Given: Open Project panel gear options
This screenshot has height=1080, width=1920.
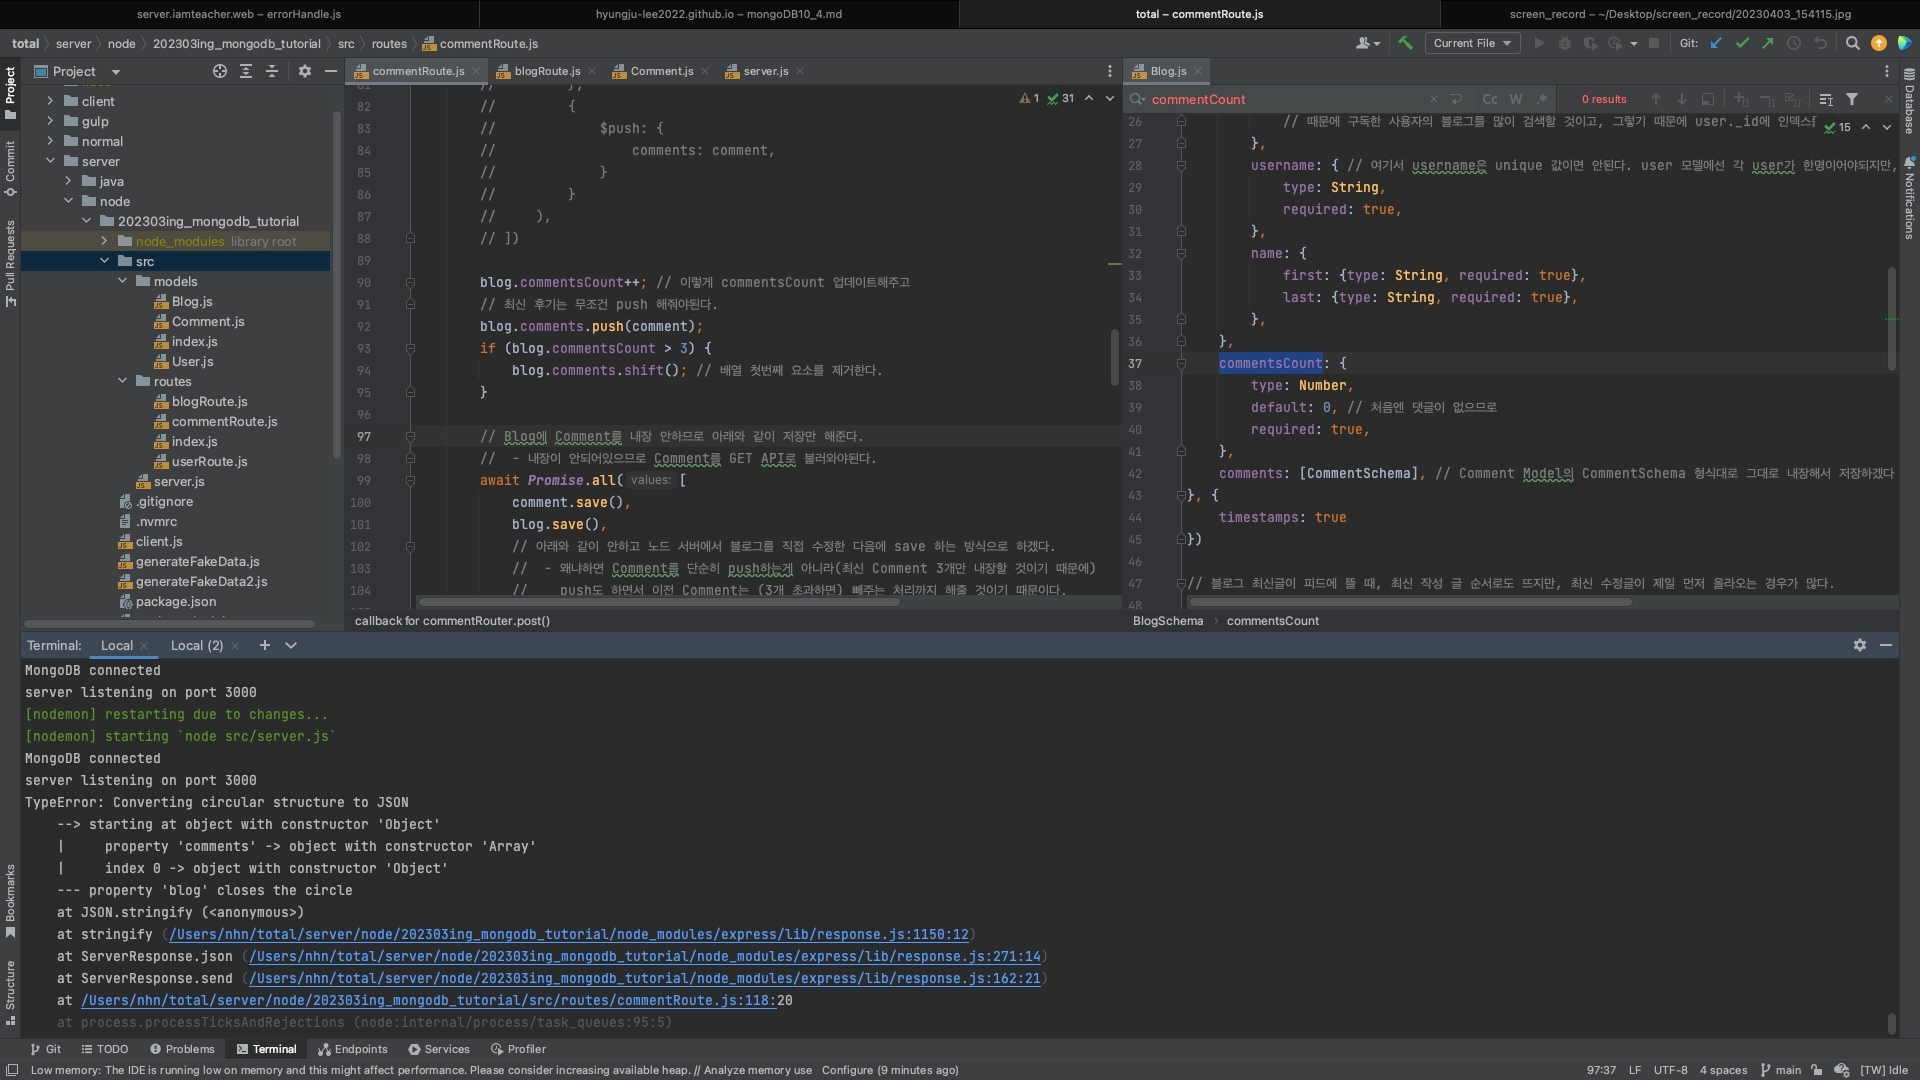Looking at the screenshot, I should 305,71.
